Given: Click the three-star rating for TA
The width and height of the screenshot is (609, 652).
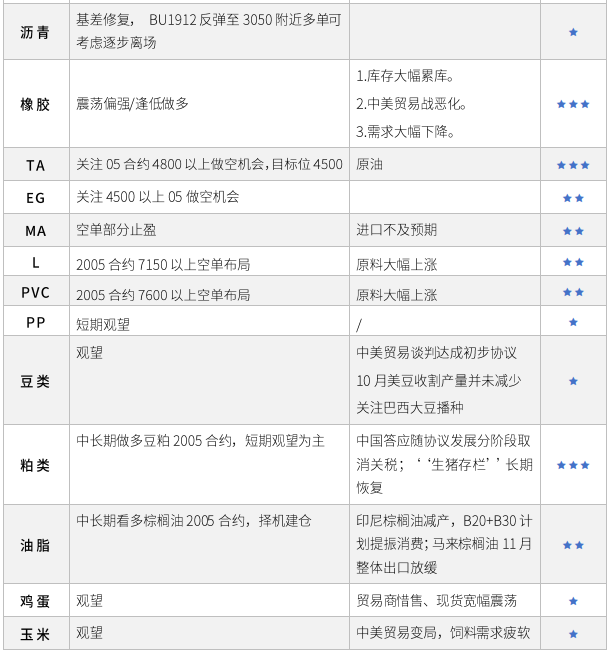Looking at the screenshot, I should click(573, 165).
